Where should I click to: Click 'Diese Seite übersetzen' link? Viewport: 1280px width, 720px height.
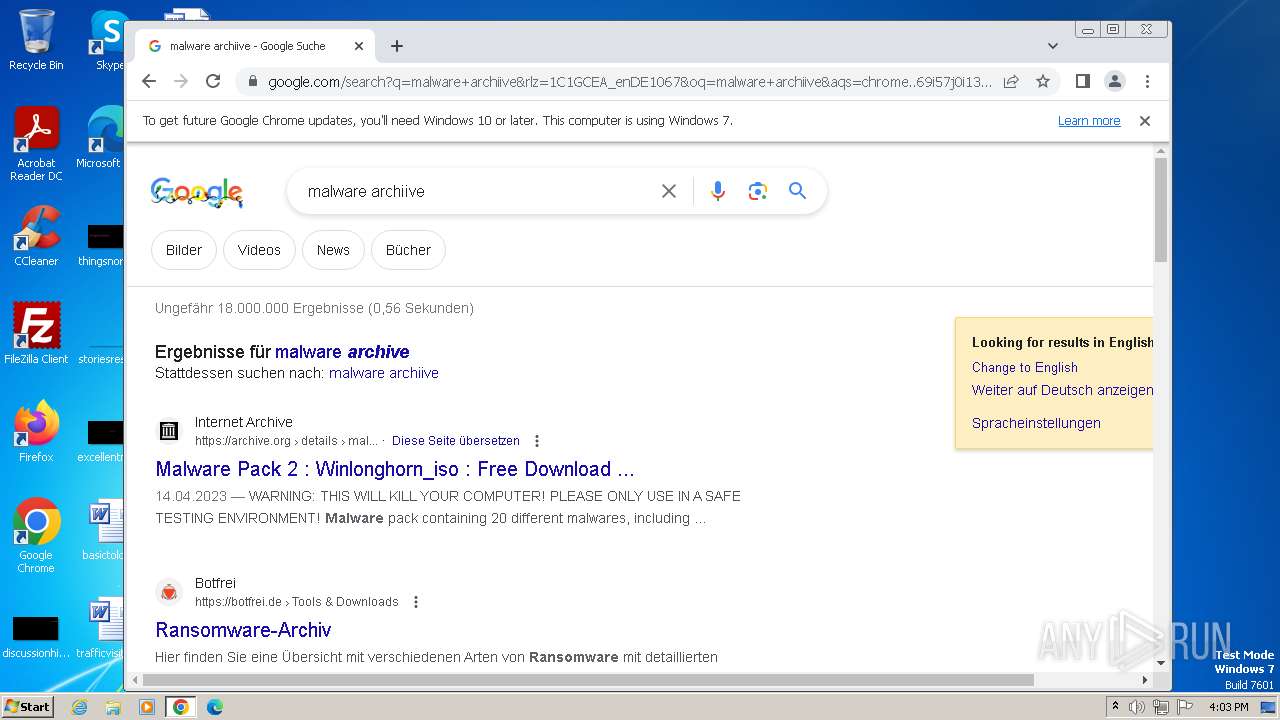pyautogui.click(x=456, y=441)
